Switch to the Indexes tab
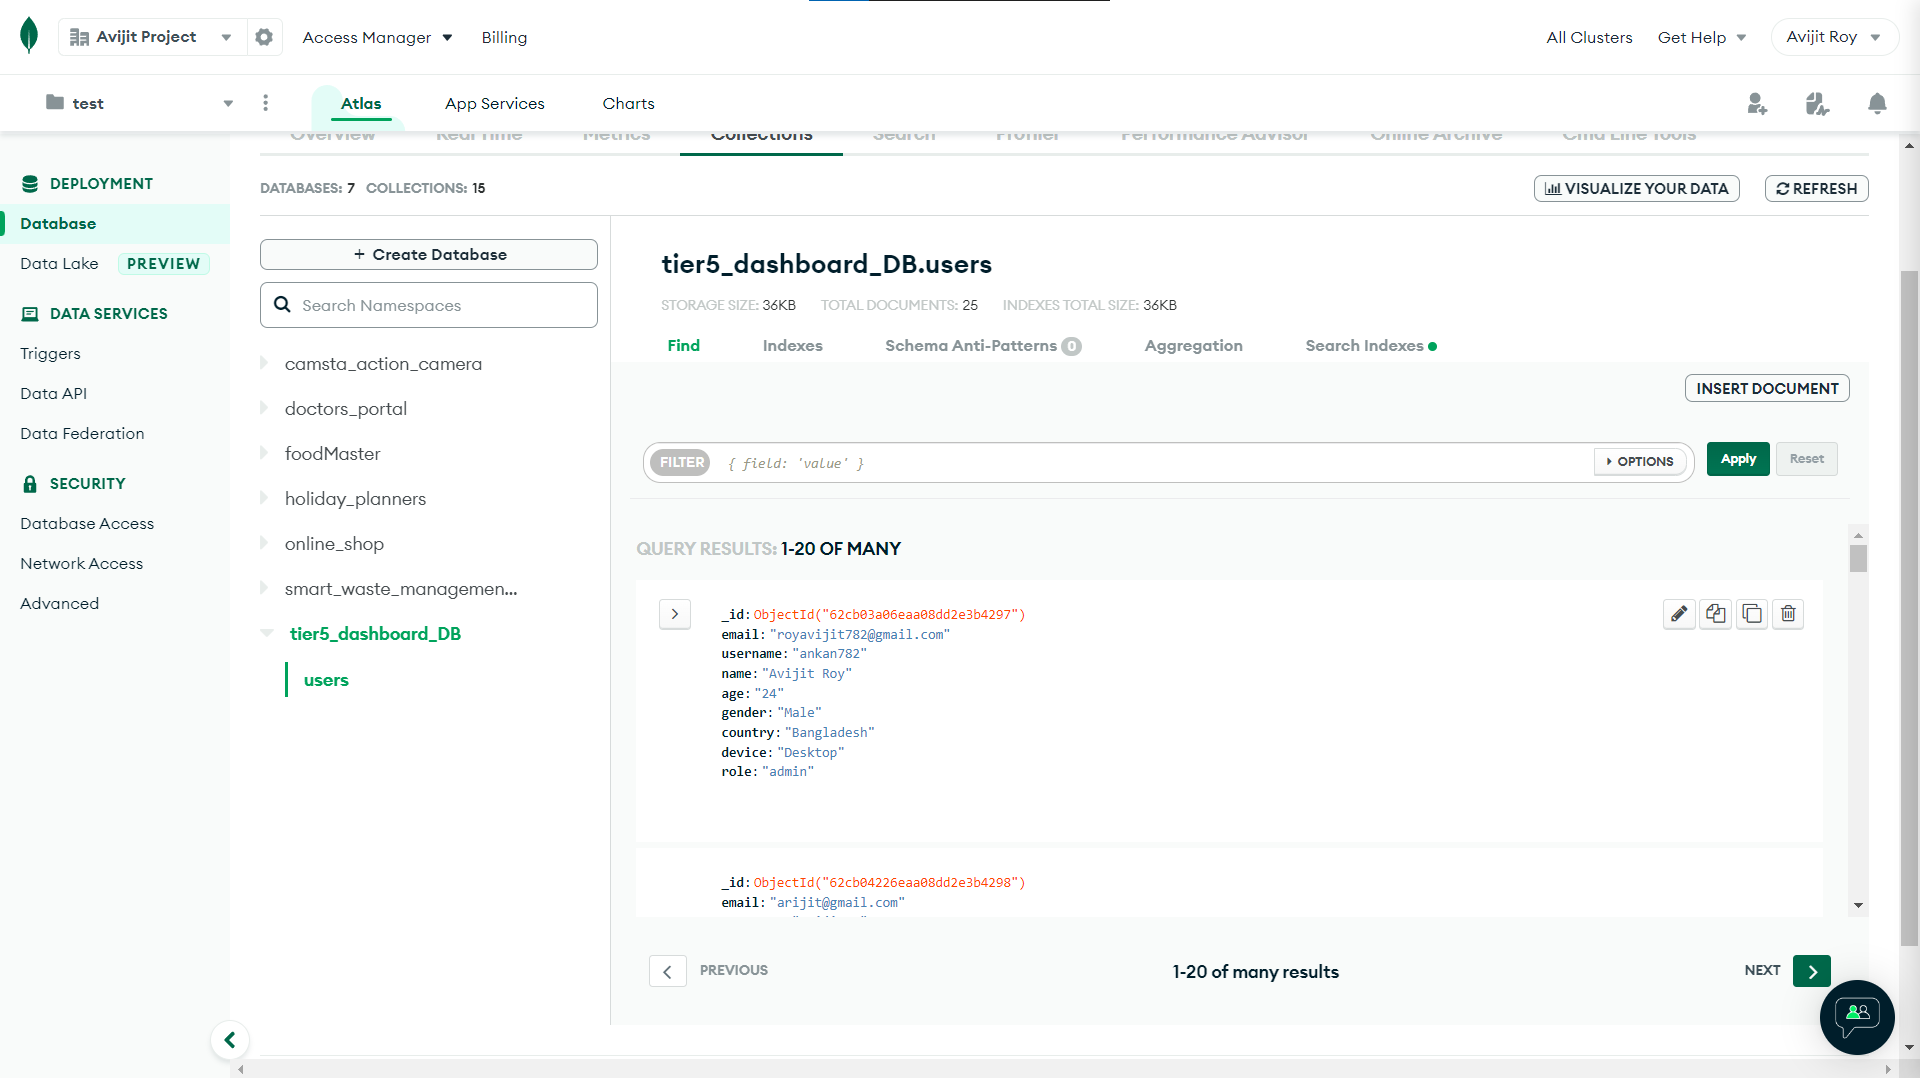This screenshot has width=1920, height=1078. pos(792,345)
